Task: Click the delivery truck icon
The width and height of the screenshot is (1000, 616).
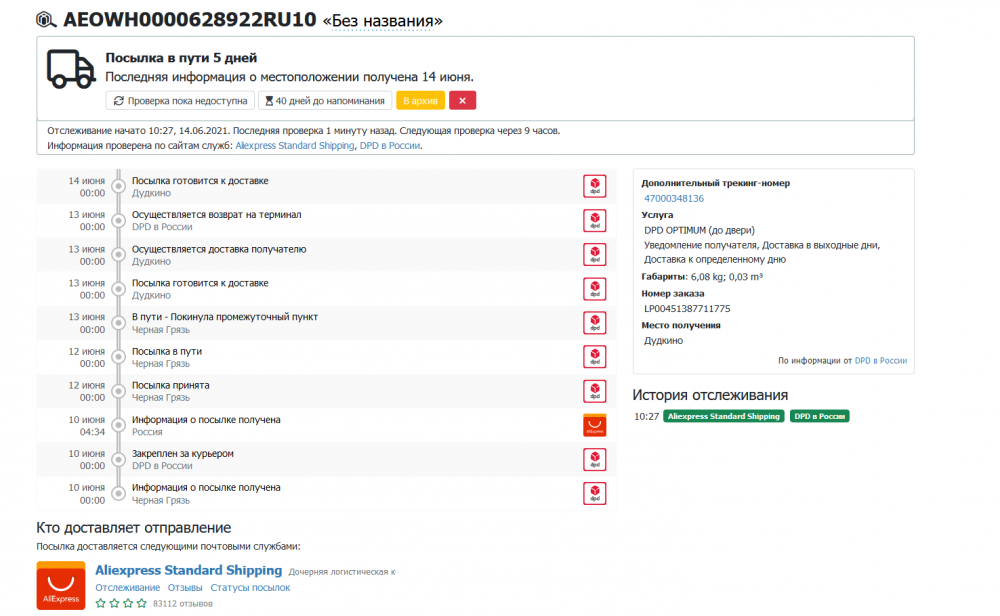Action: pos(70,69)
